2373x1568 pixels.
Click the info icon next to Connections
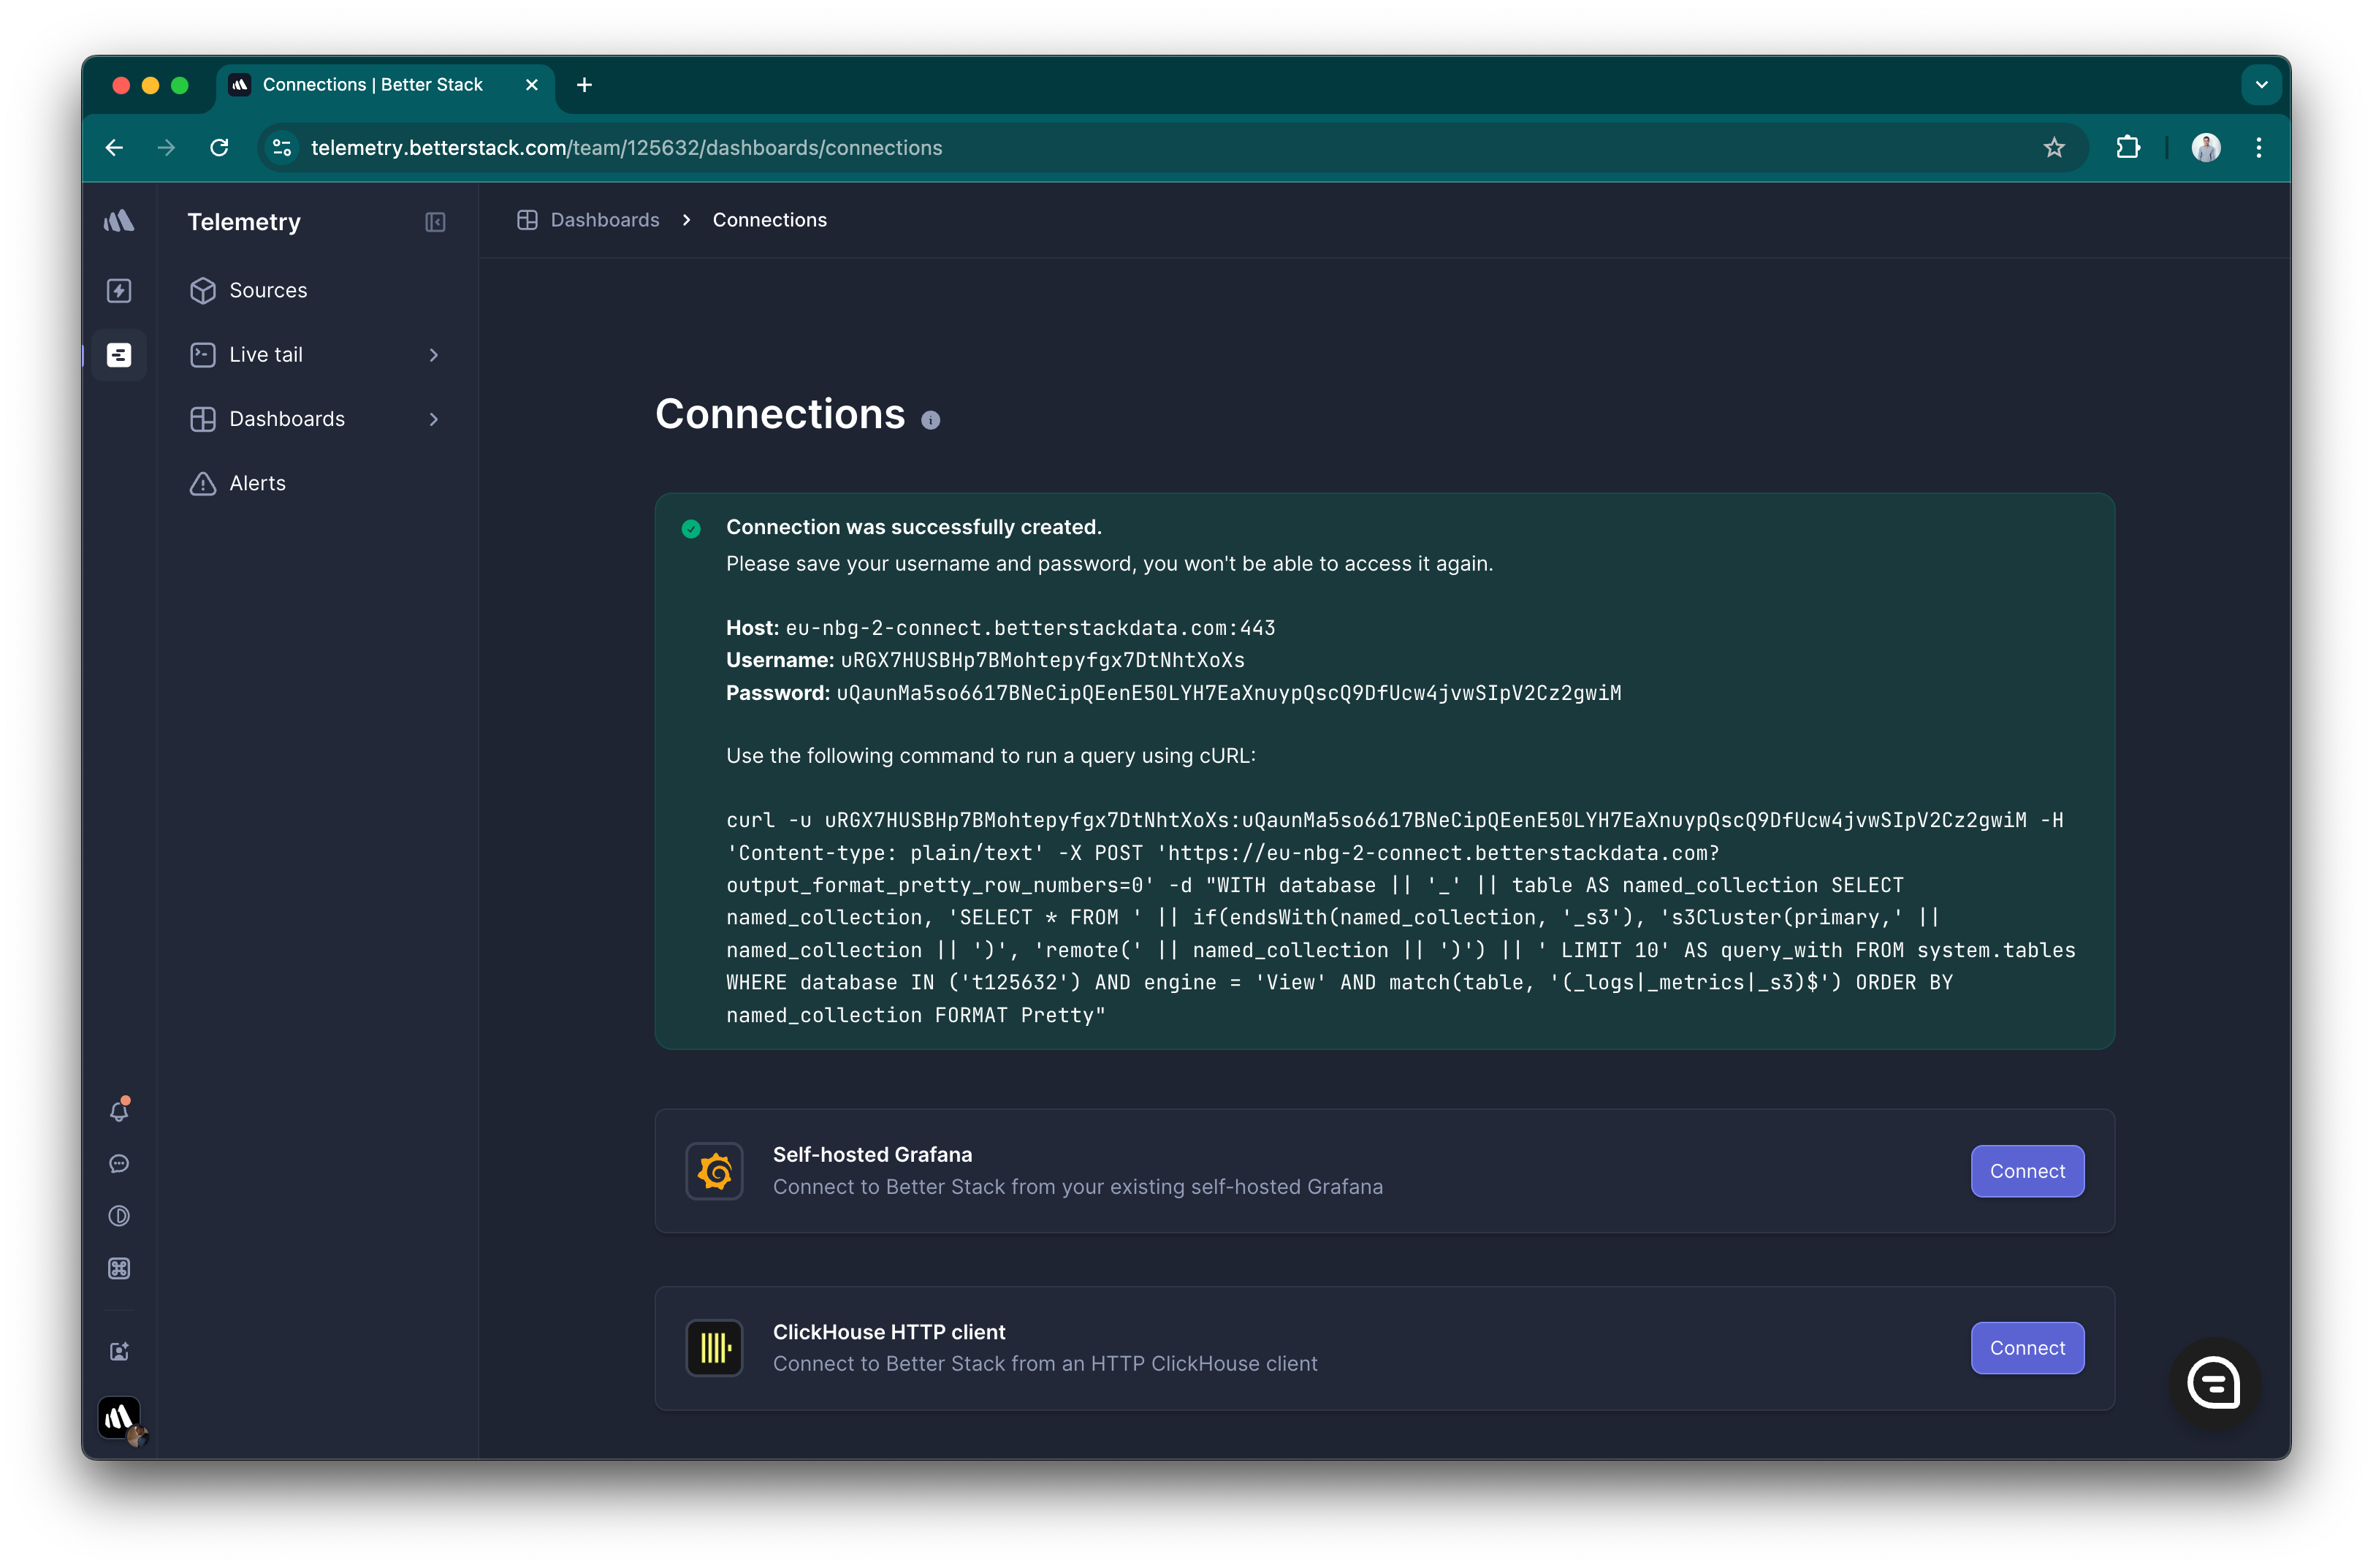pyautogui.click(x=930, y=421)
